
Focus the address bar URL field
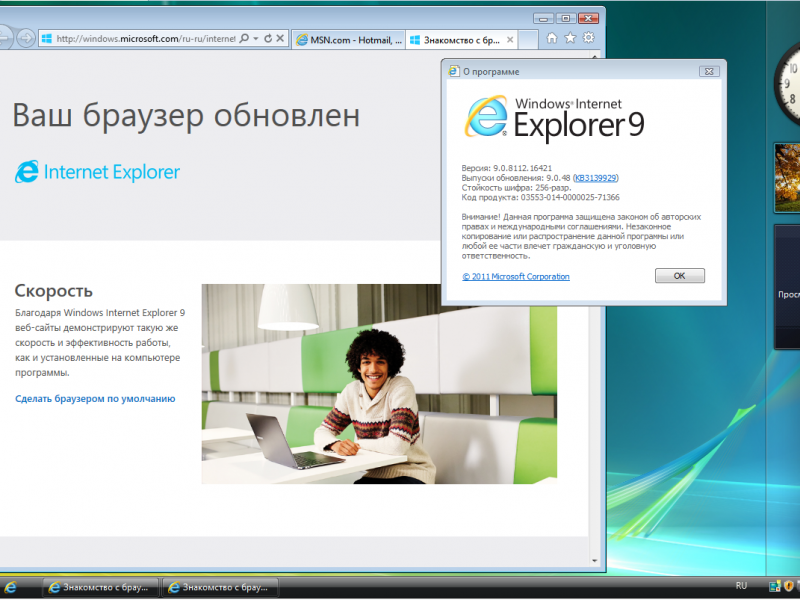click(x=145, y=39)
